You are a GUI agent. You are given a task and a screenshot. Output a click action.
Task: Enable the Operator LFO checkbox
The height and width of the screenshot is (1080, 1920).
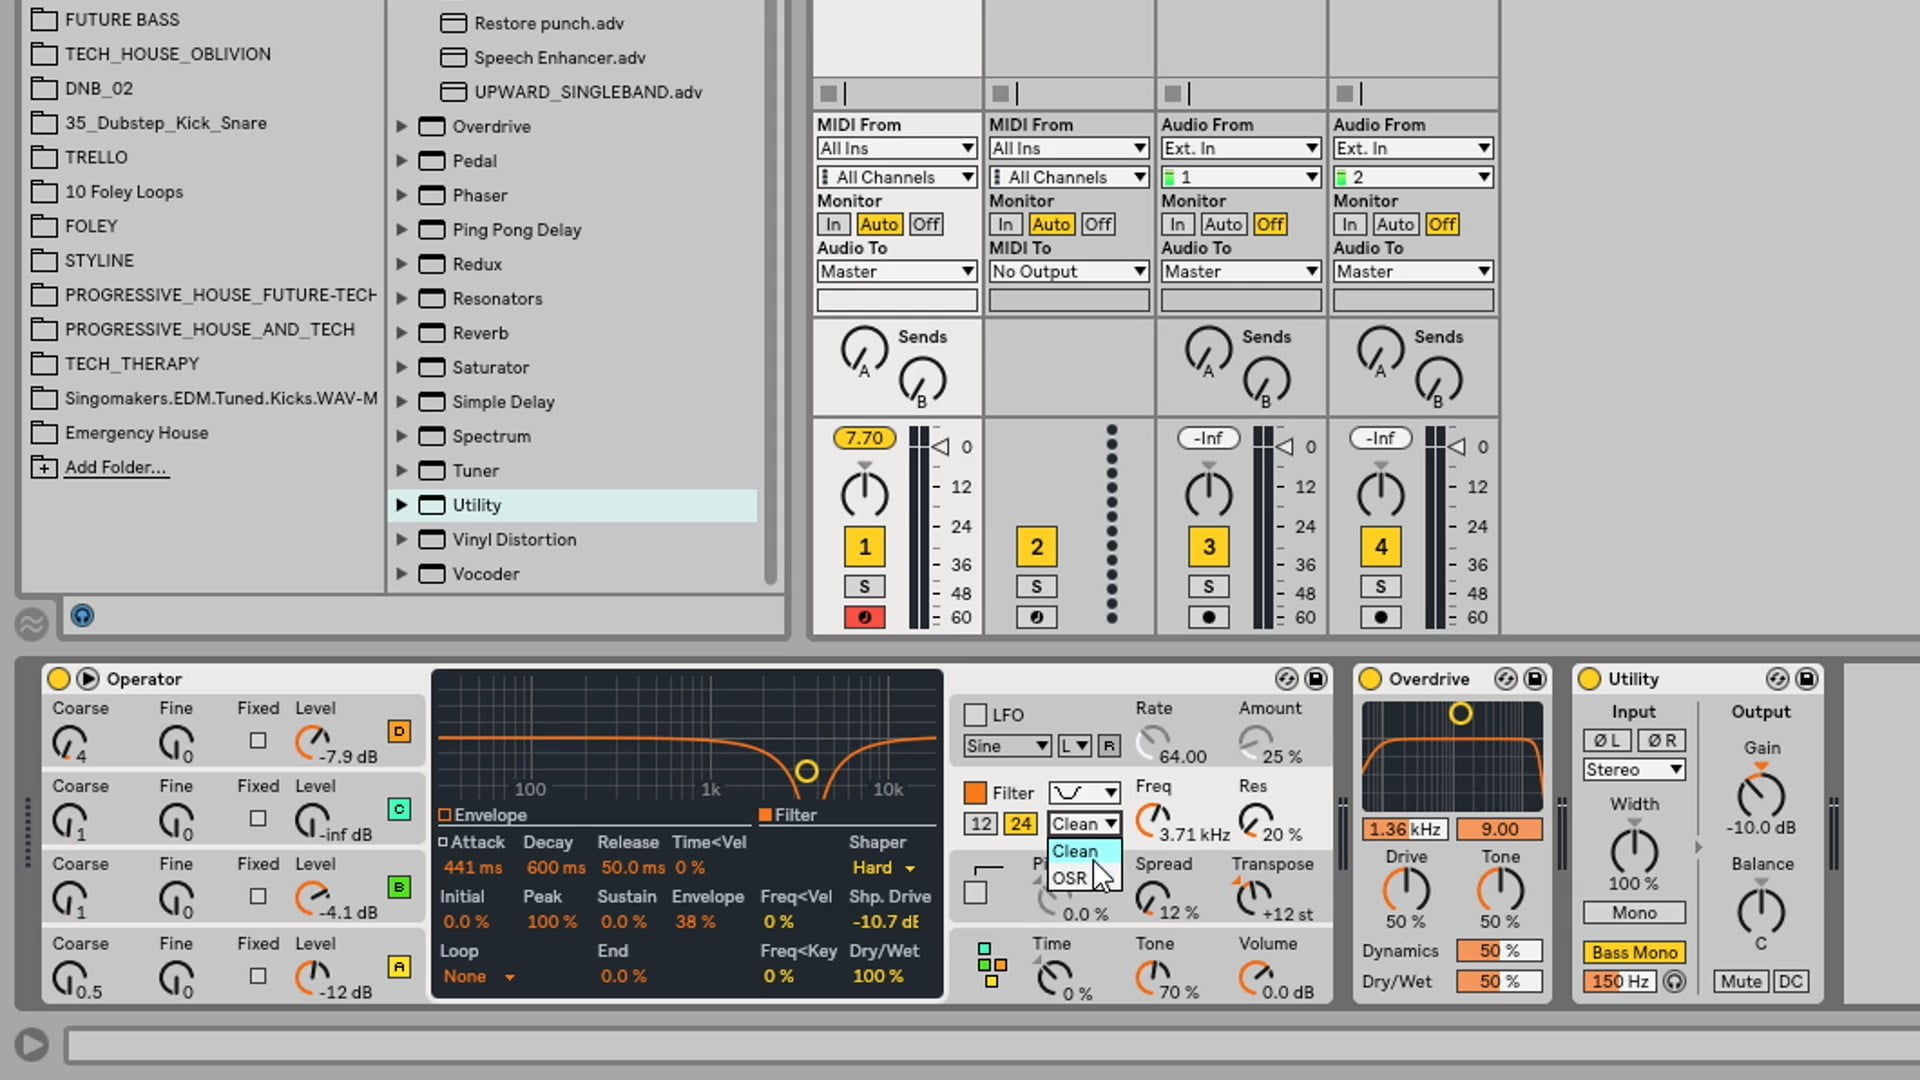(x=975, y=715)
